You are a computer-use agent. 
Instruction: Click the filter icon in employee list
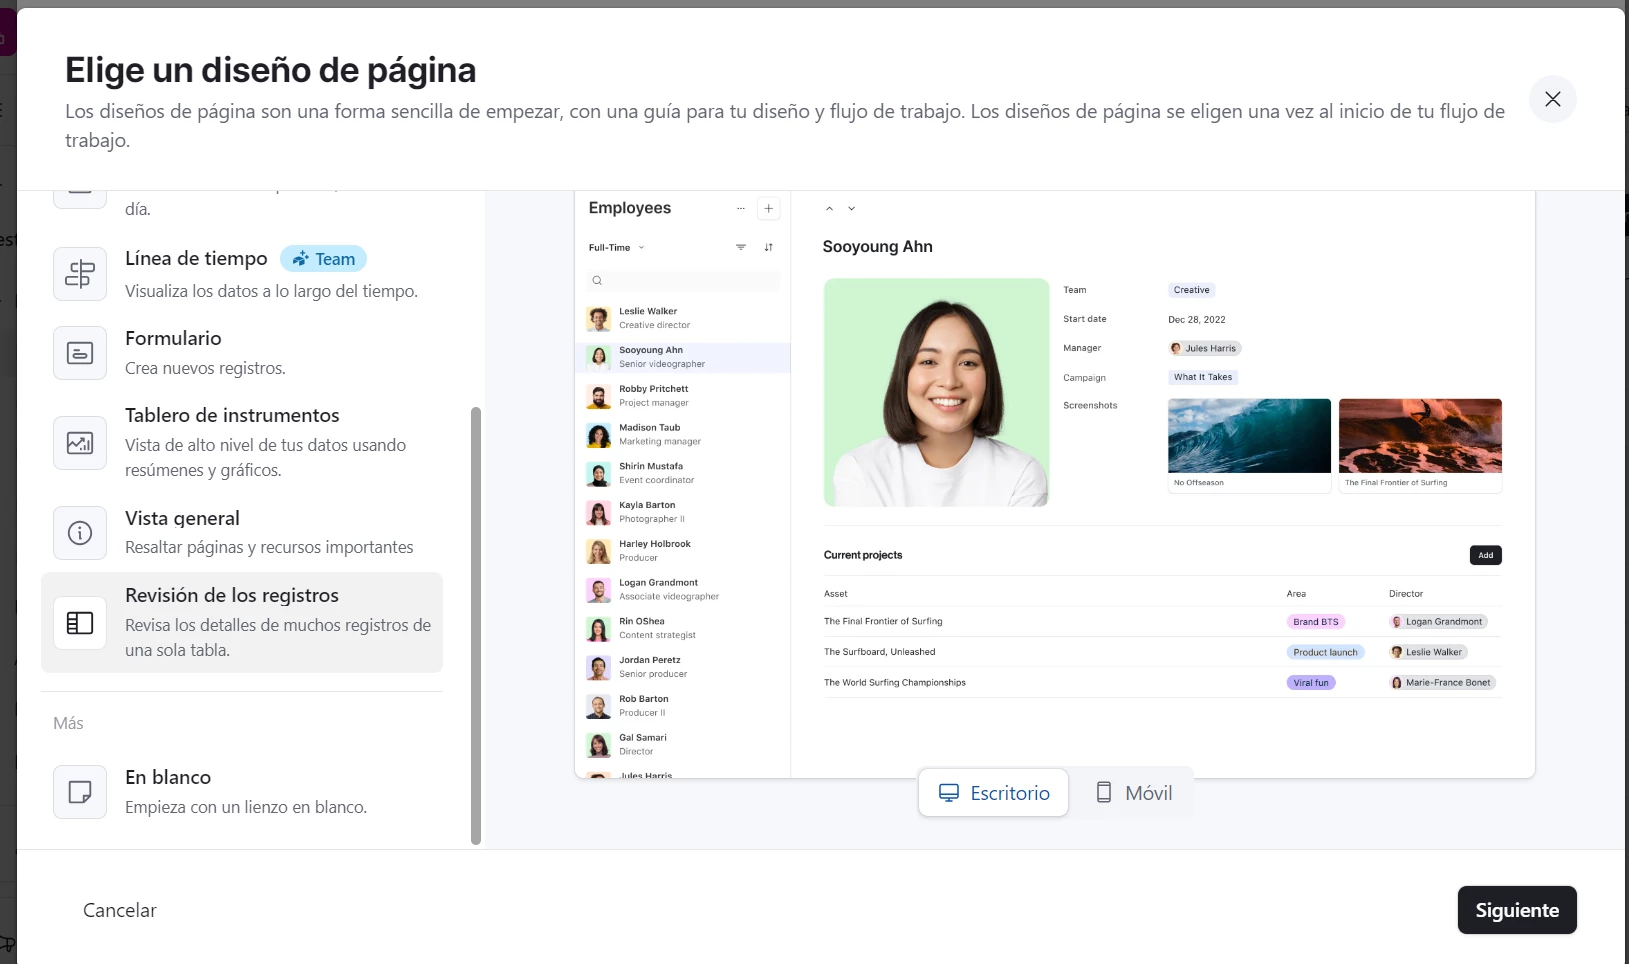pyautogui.click(x=741, y=247)
